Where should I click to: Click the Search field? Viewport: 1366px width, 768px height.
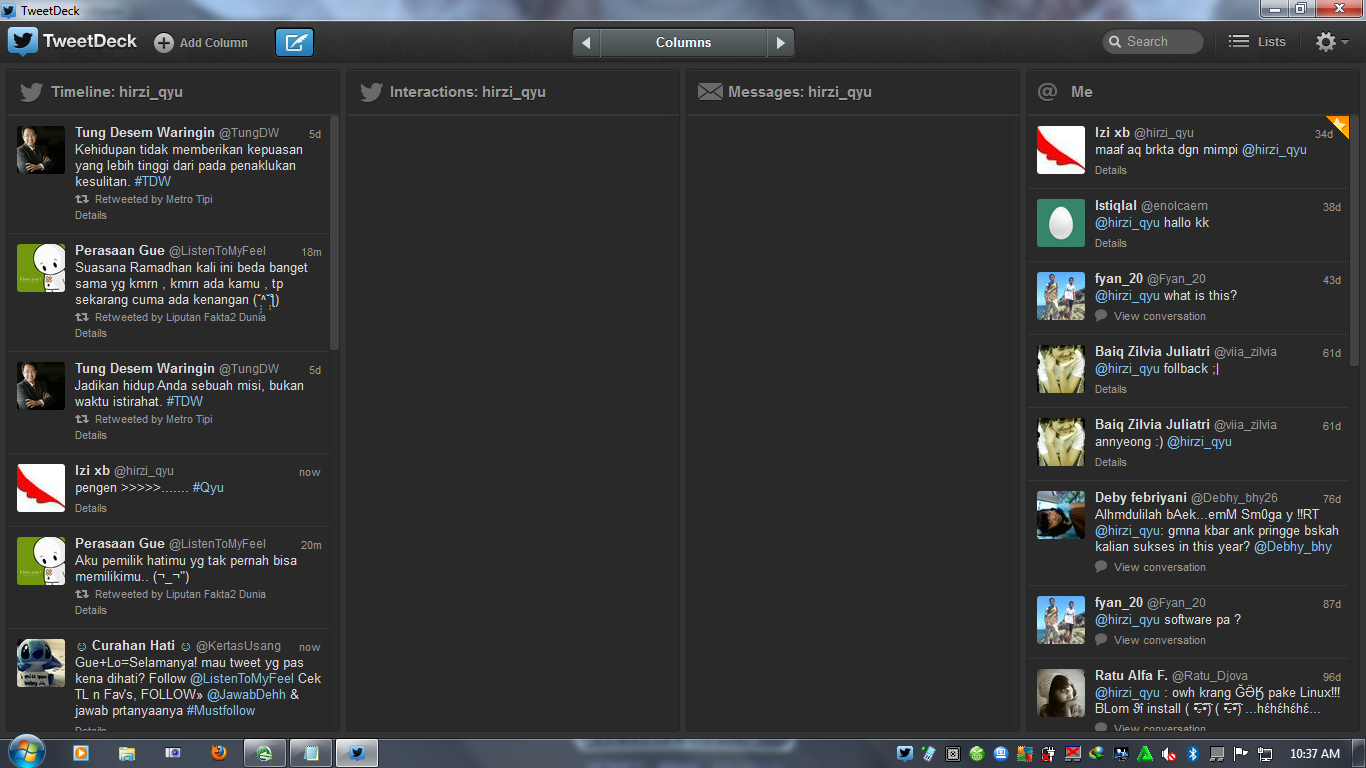click(x=1153, y=42)
